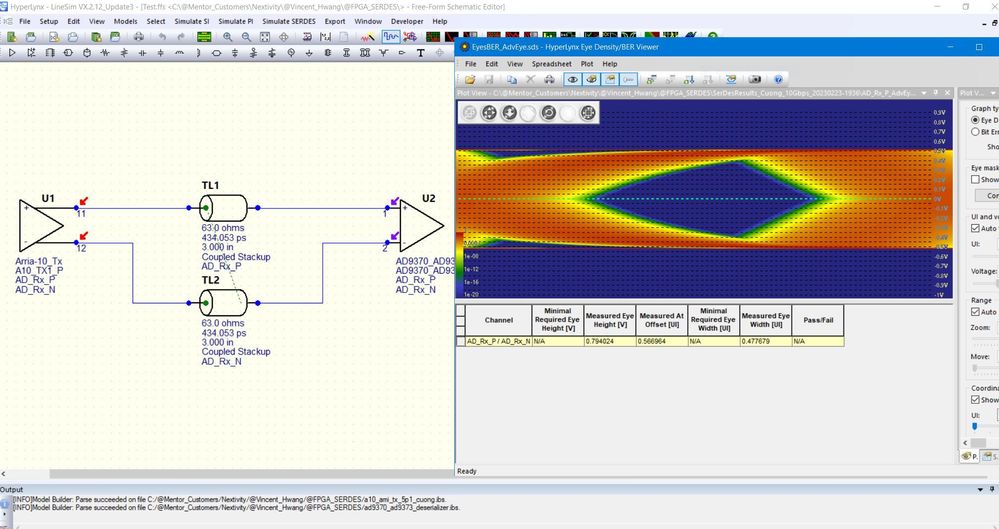The height and width of the screenshot is (529, 999).
Task: Click the AD_Rx_P / AD_Rx_N channel cell
Action: coord(498,341)
